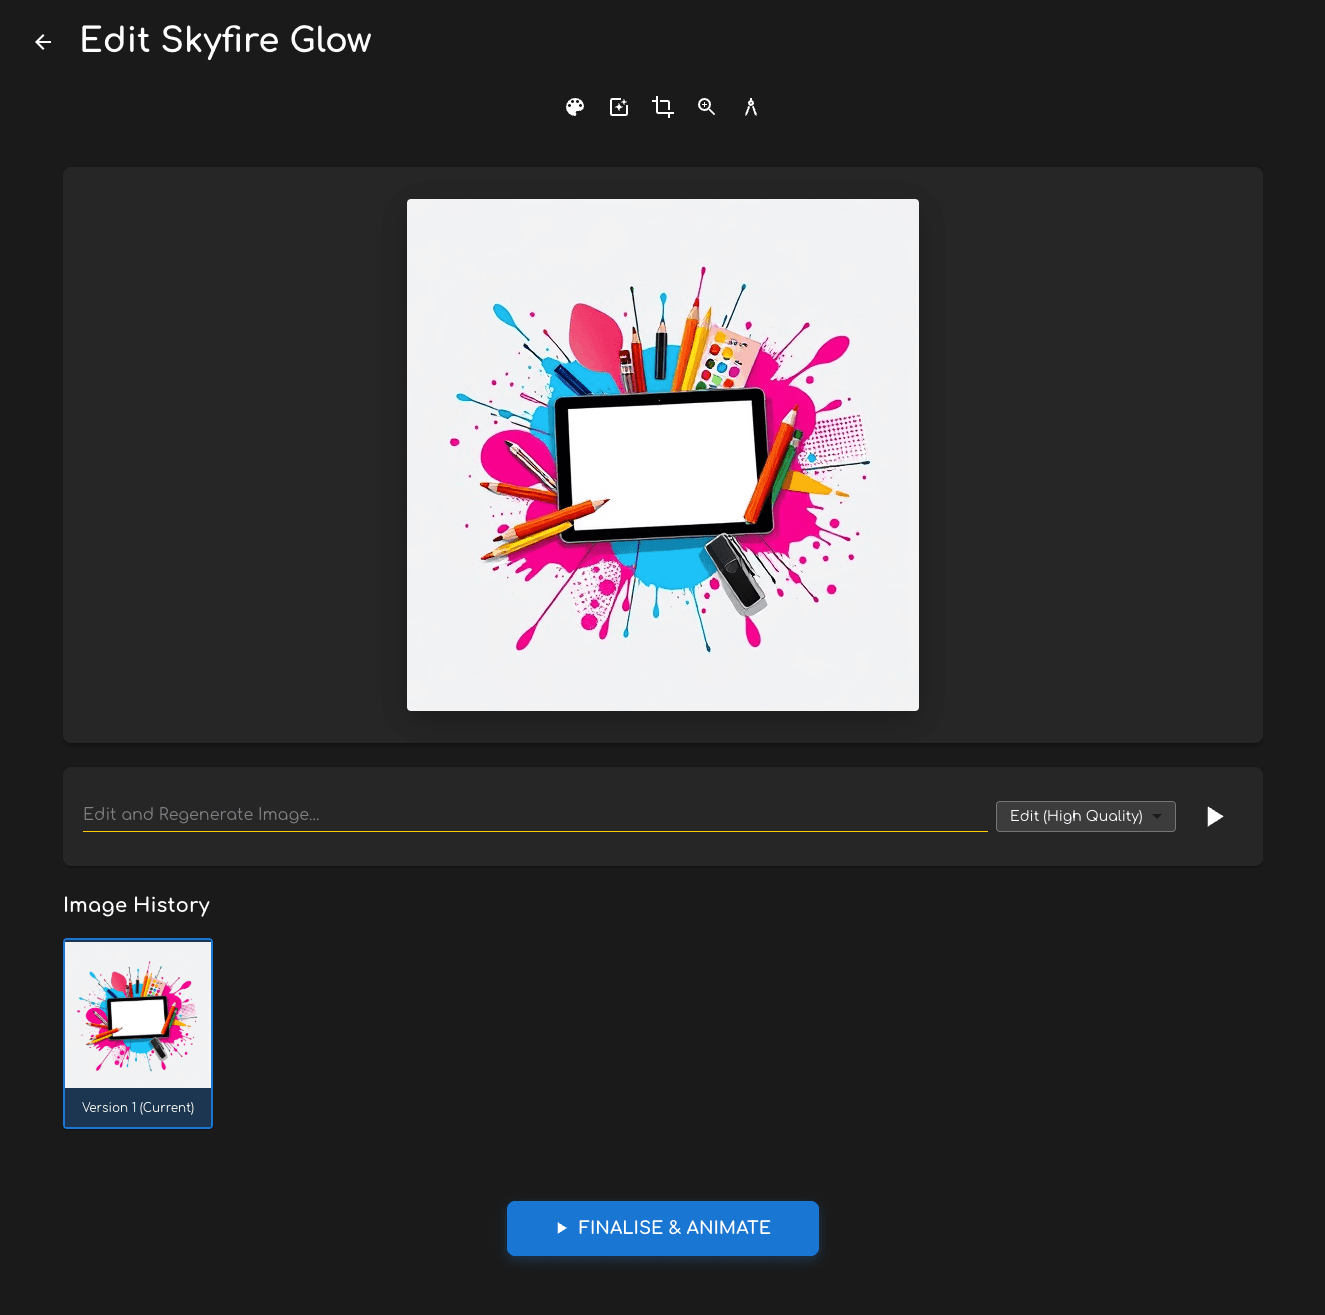Go back using the left arrow
This screenshot has height=1315, width=1325.
click(x=43, y=42)
